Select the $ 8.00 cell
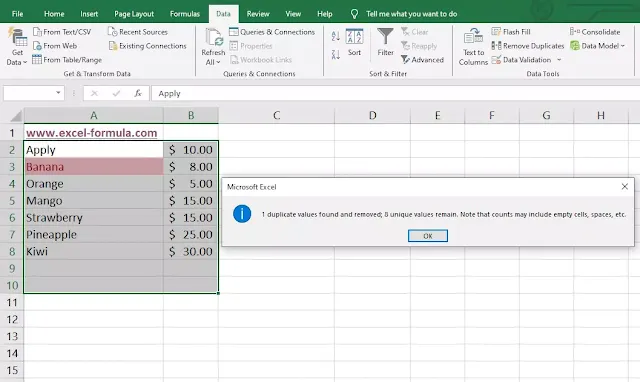This screenshot has height=382, width=640. (x=191, y=167)
